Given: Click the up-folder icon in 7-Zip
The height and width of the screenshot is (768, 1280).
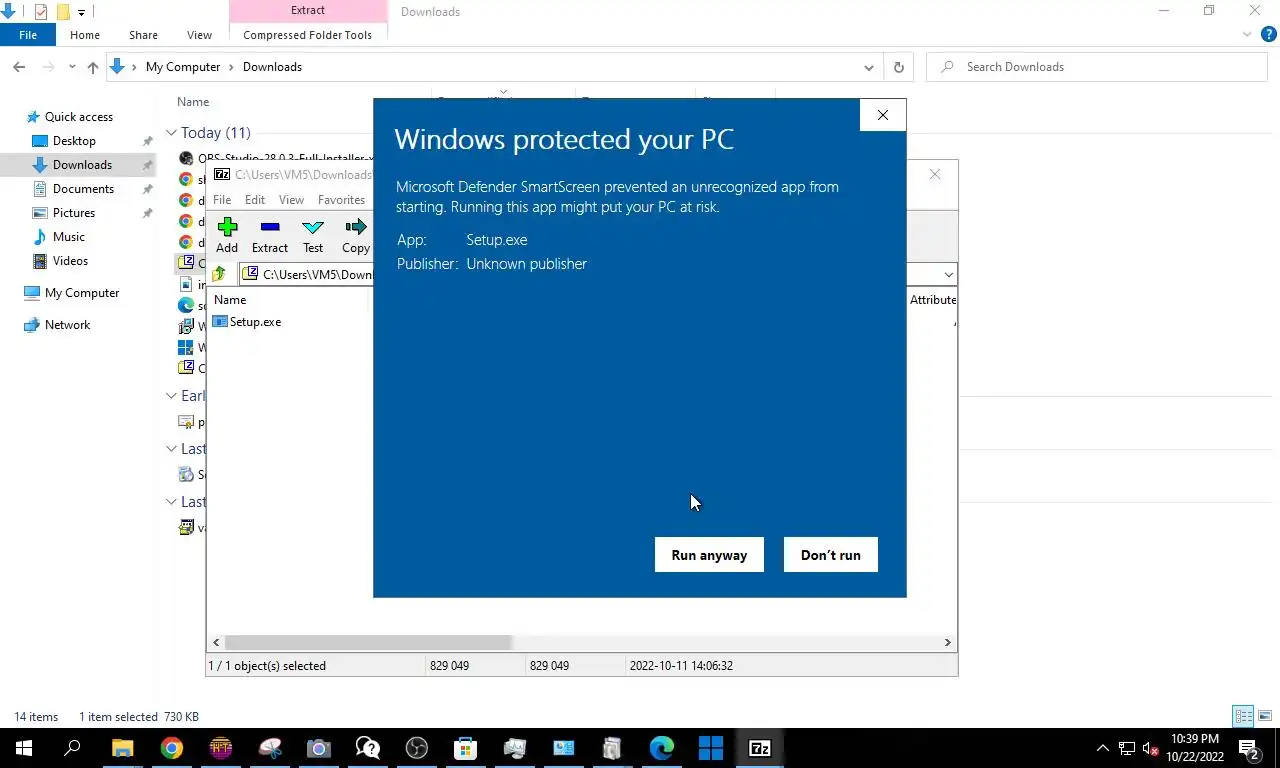Looking at the screenshot, I should click(x=220, y=274).
